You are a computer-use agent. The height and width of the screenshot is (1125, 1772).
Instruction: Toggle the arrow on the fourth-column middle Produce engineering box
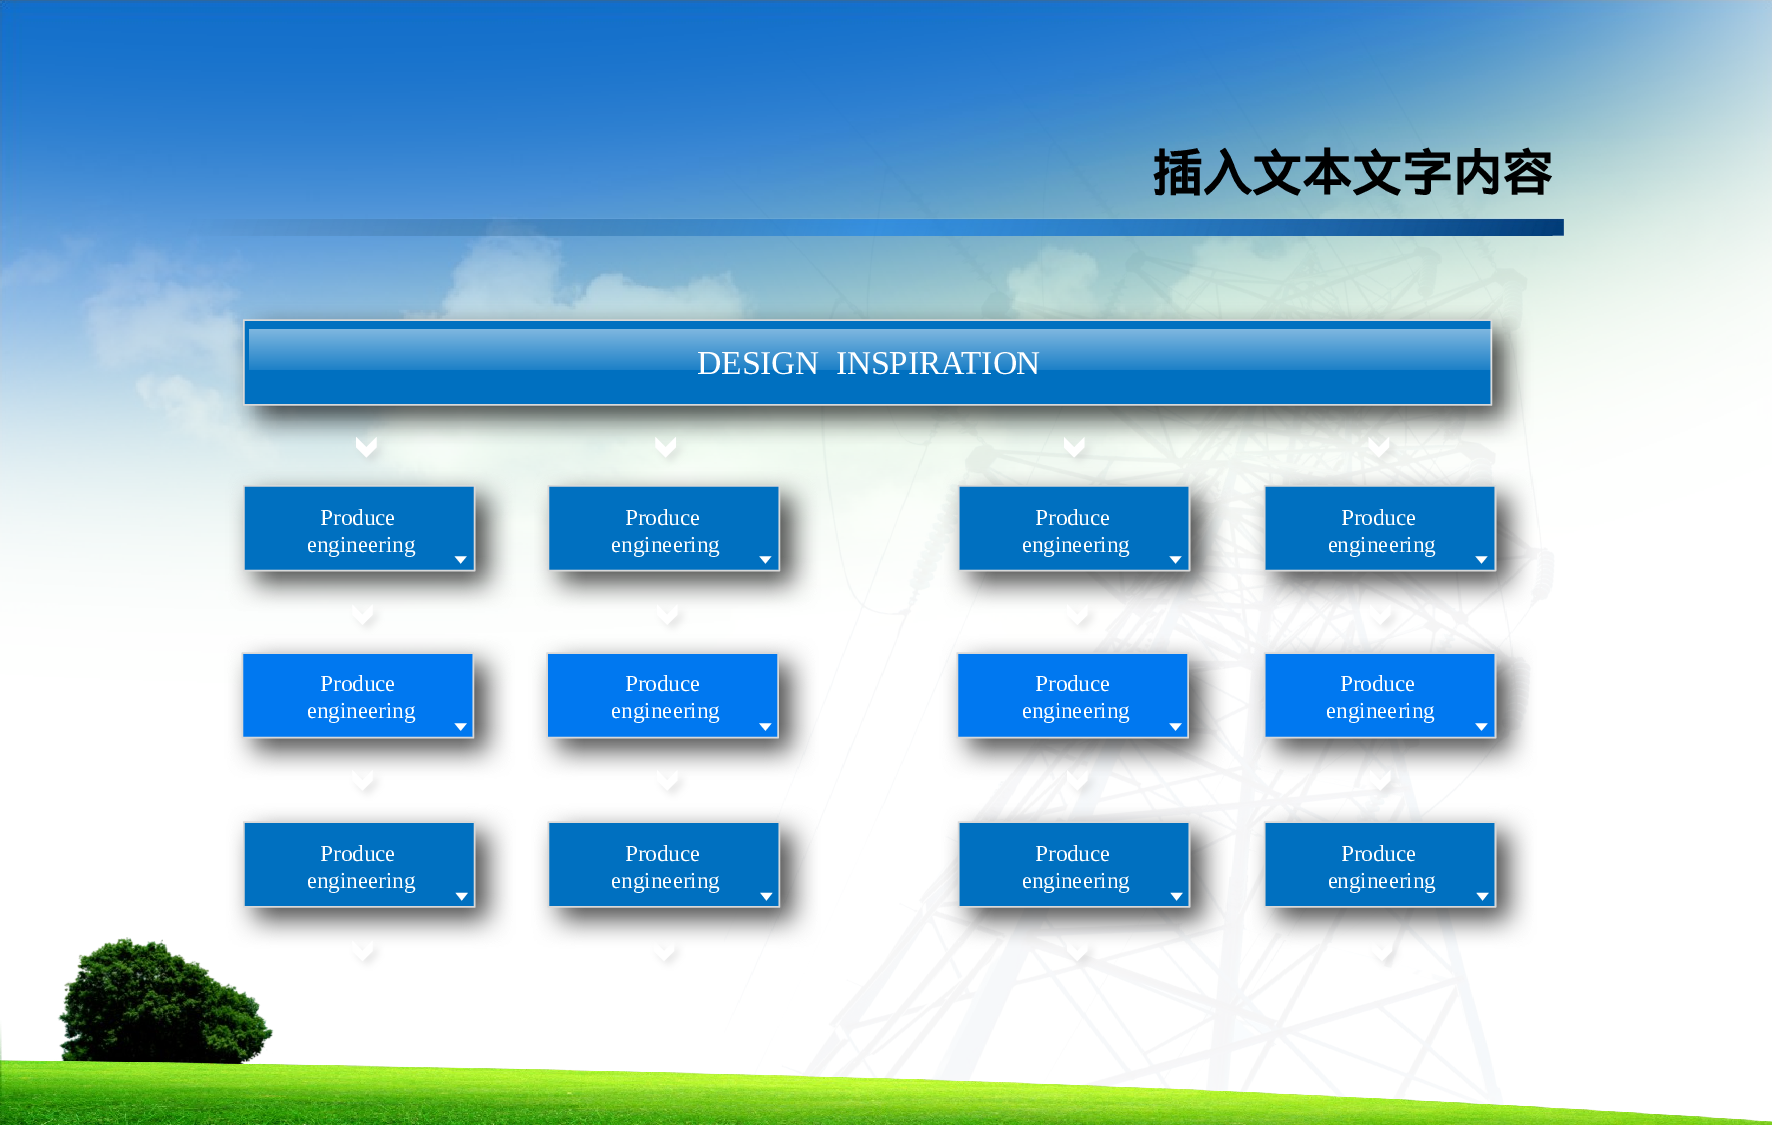1482,729
